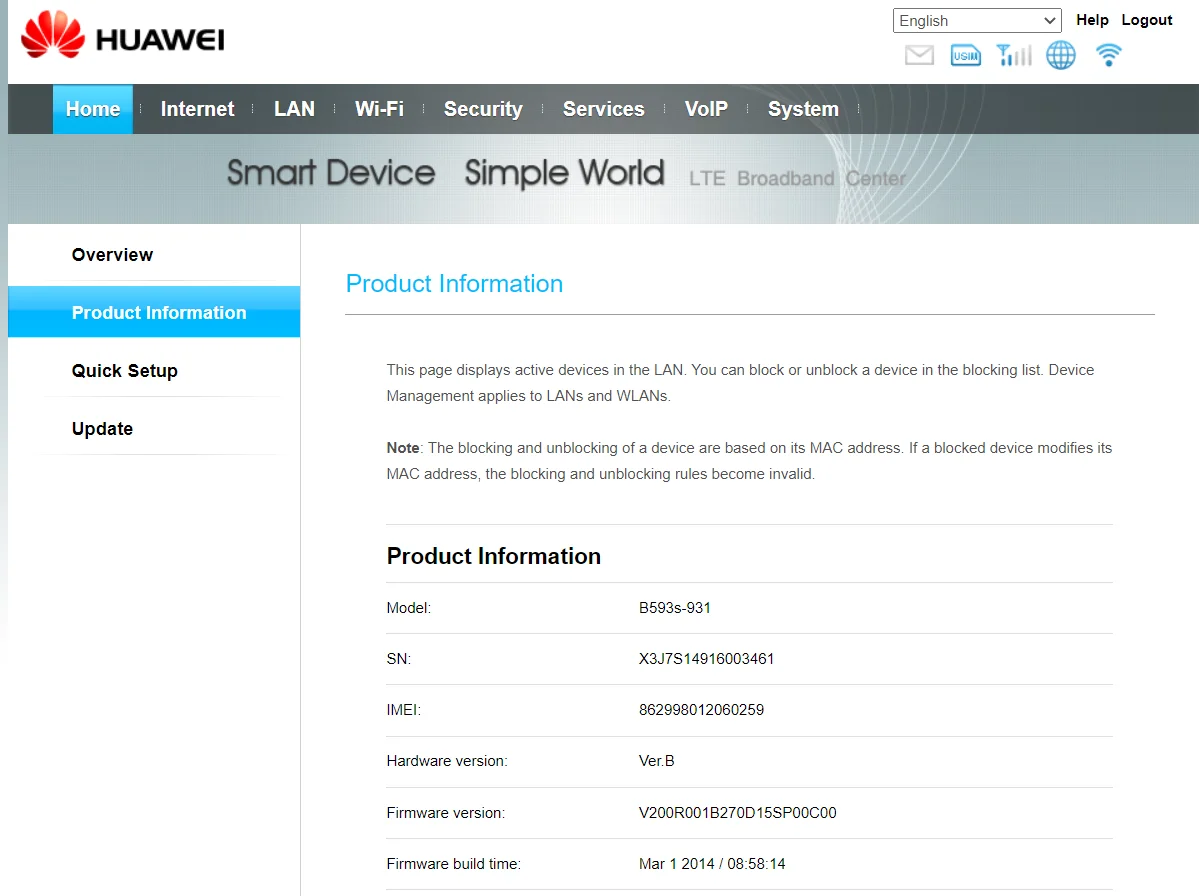Switch to the Wi-Fi tab

379,109
